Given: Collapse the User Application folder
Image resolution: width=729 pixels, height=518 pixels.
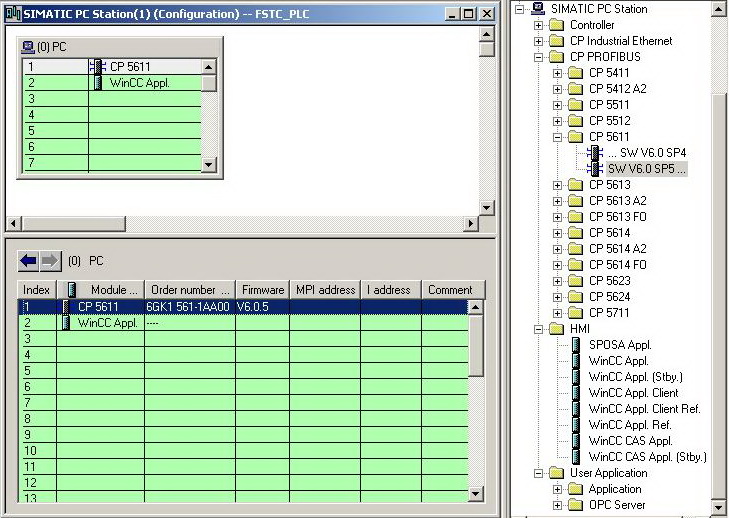Looking at the screenshot, I should click(x=538, y=473).
